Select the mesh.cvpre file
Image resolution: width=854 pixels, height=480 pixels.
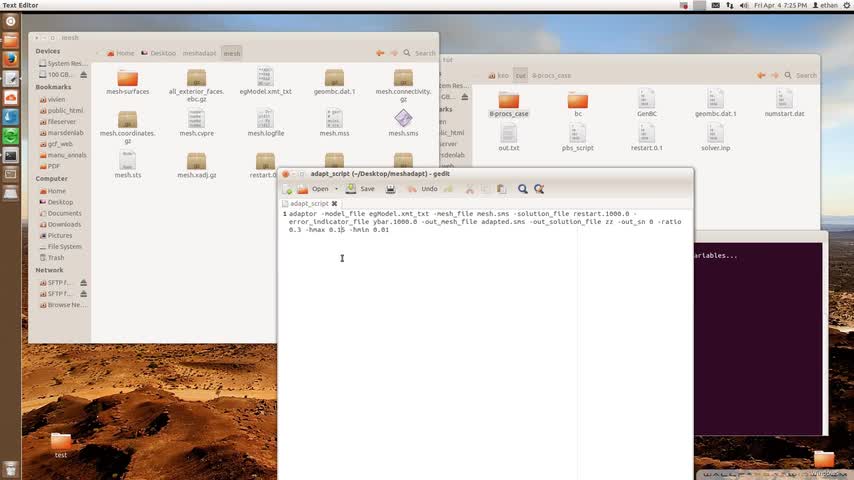pyautogui.click(x=197, y=123)
